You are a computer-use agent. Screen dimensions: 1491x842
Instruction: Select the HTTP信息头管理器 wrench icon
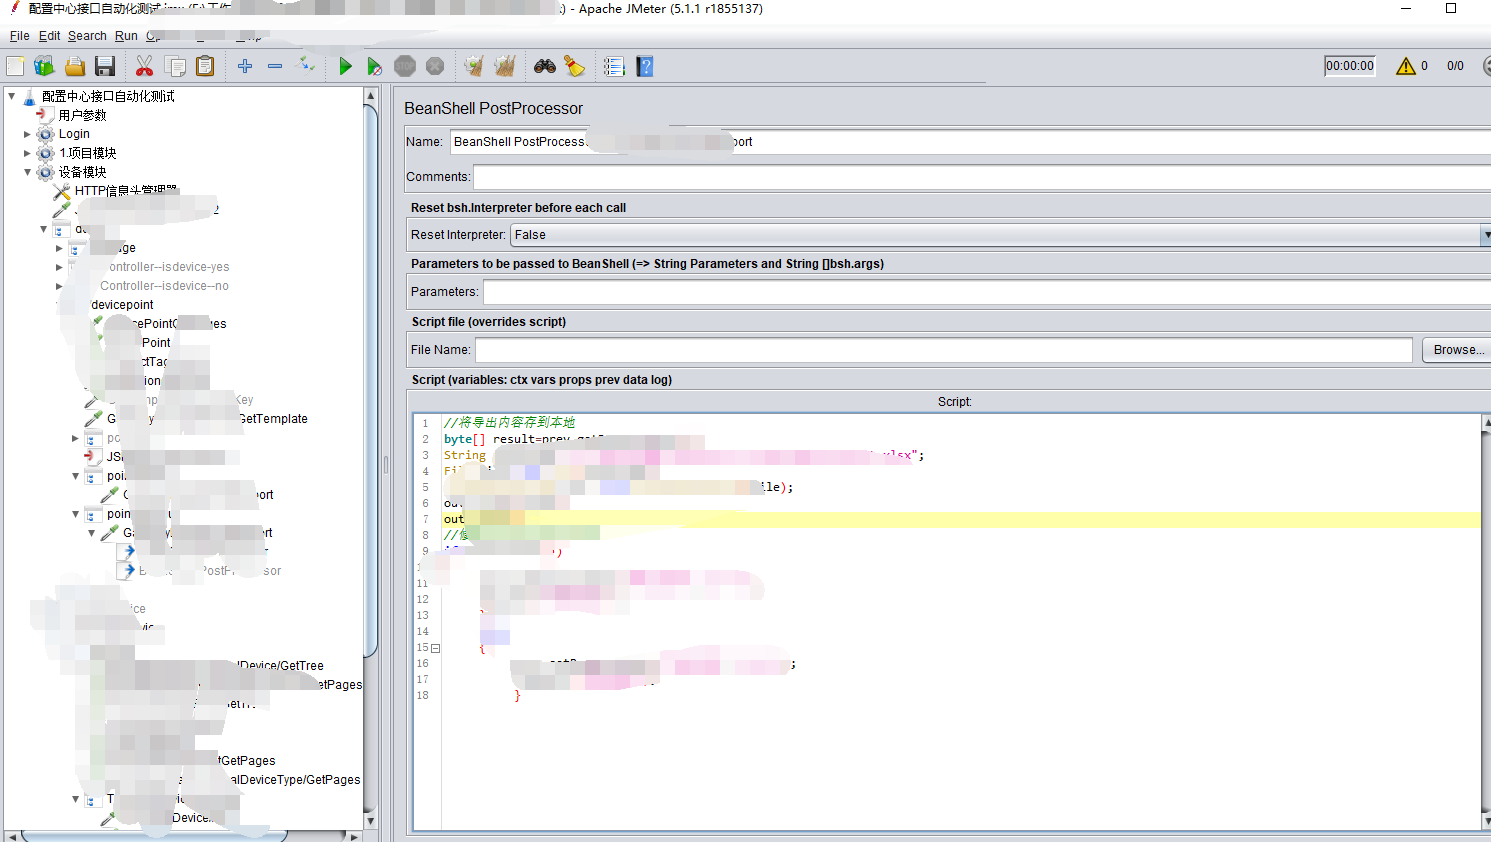[x=61, y=191]
